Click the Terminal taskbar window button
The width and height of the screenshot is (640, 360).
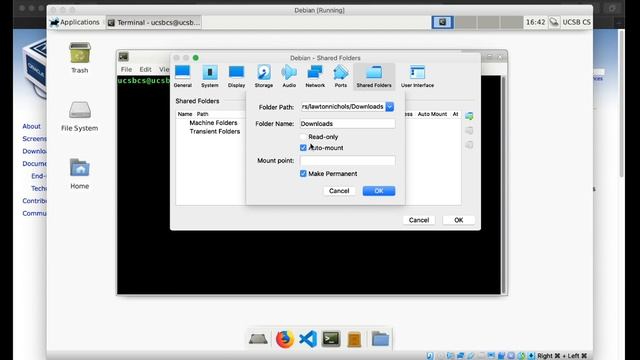(154, 22)
